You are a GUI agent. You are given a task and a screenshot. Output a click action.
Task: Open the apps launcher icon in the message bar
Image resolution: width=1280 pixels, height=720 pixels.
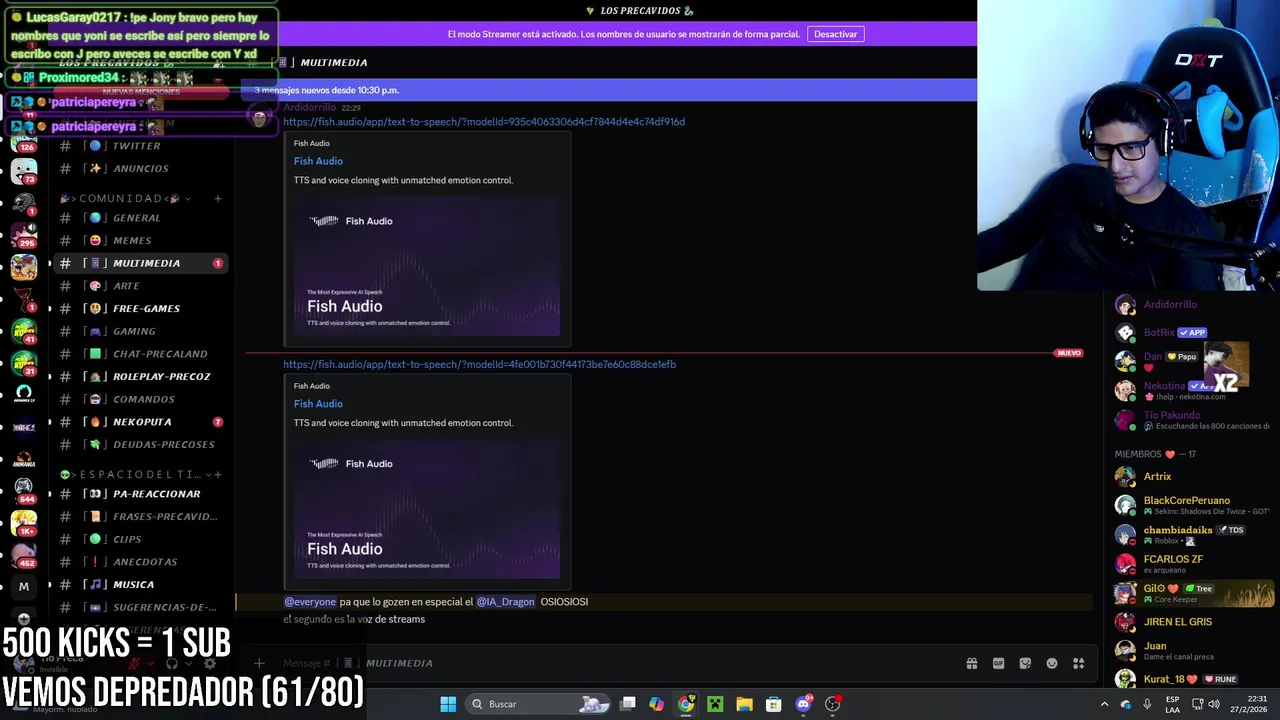[x=1079, y=663]
